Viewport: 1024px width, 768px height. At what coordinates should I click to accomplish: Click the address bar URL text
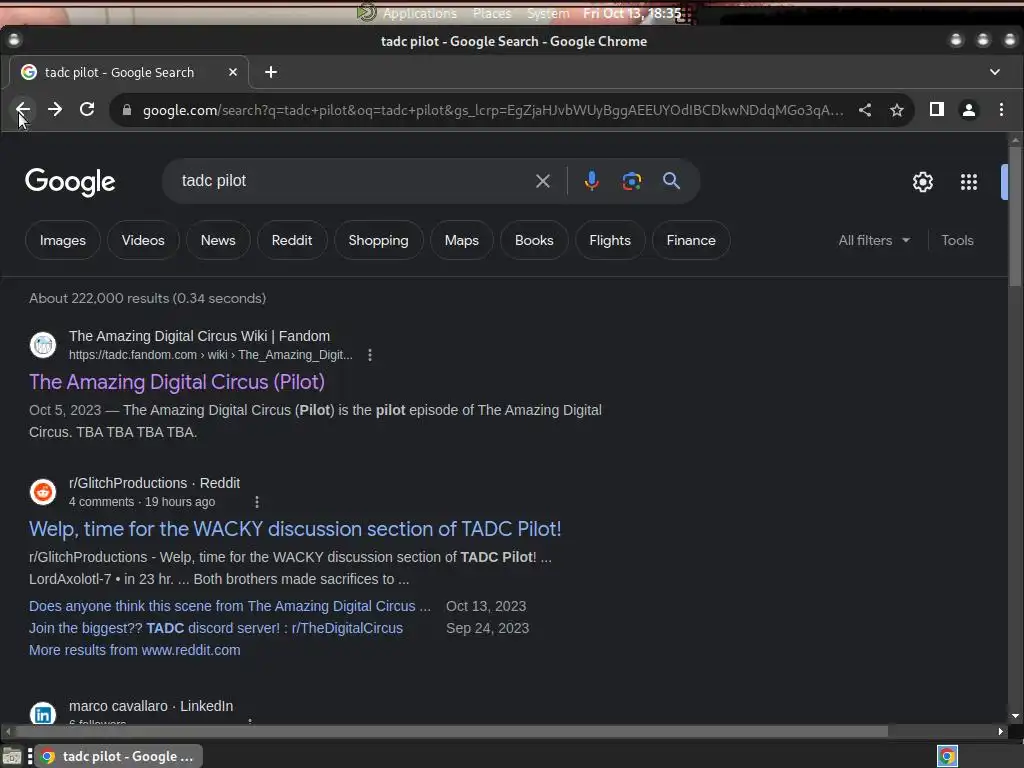[x=493, y=110]
